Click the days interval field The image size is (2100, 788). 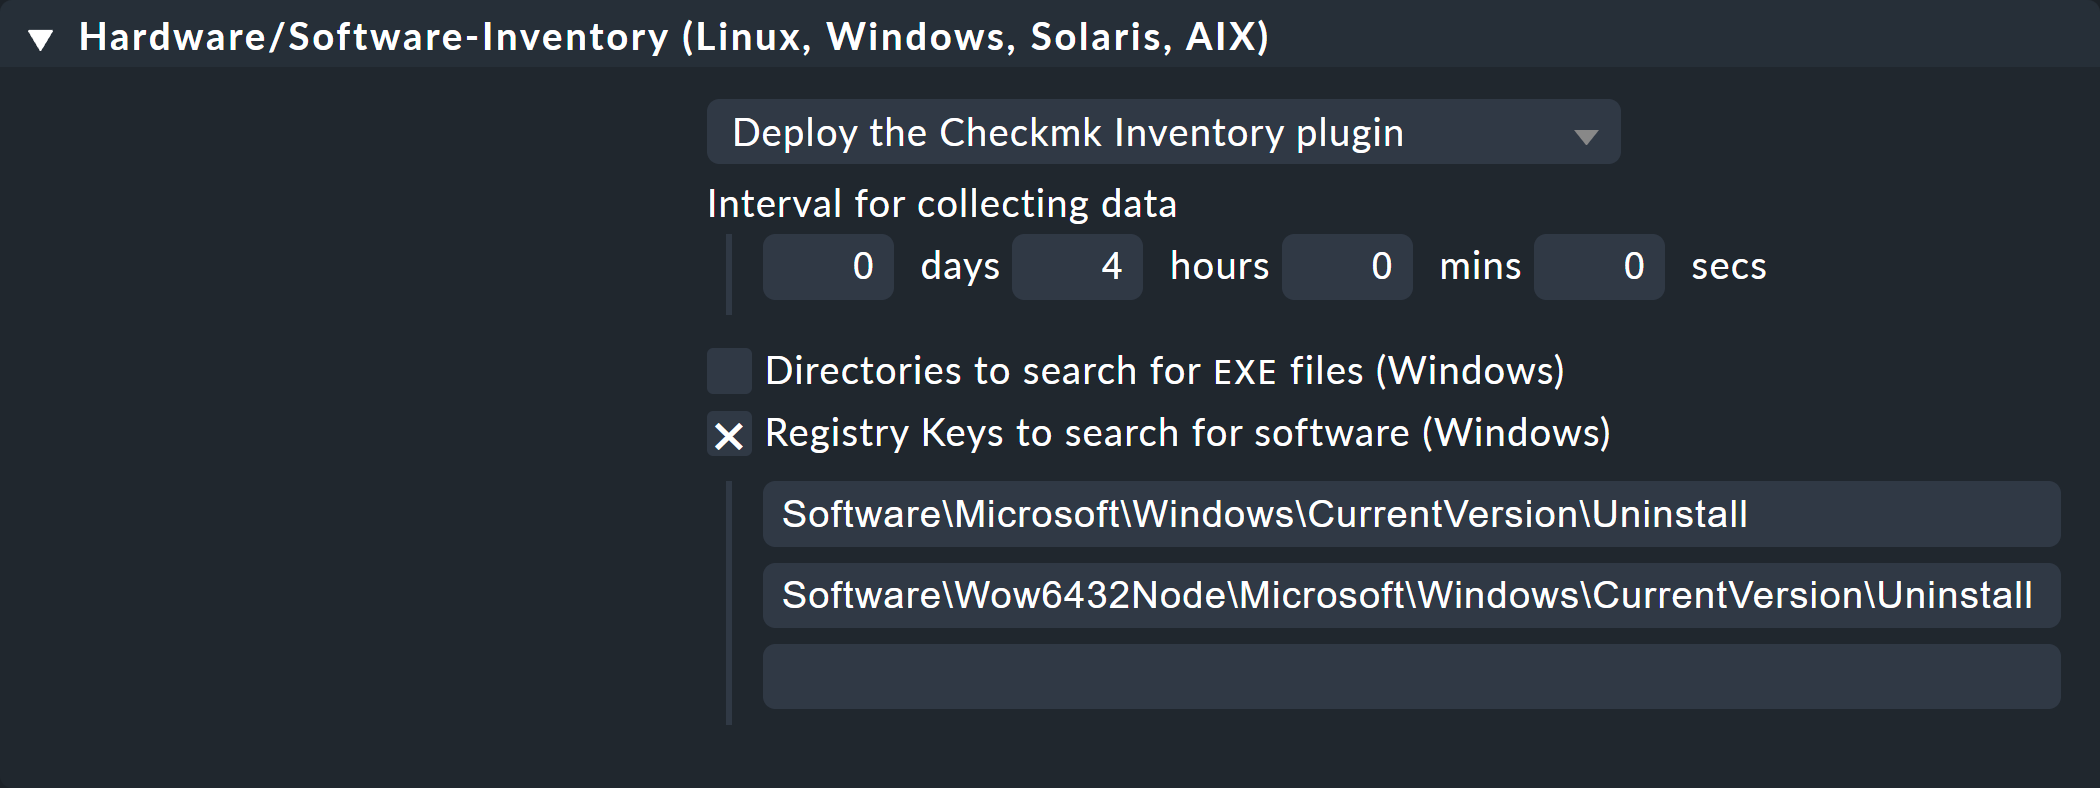[828, 267]
